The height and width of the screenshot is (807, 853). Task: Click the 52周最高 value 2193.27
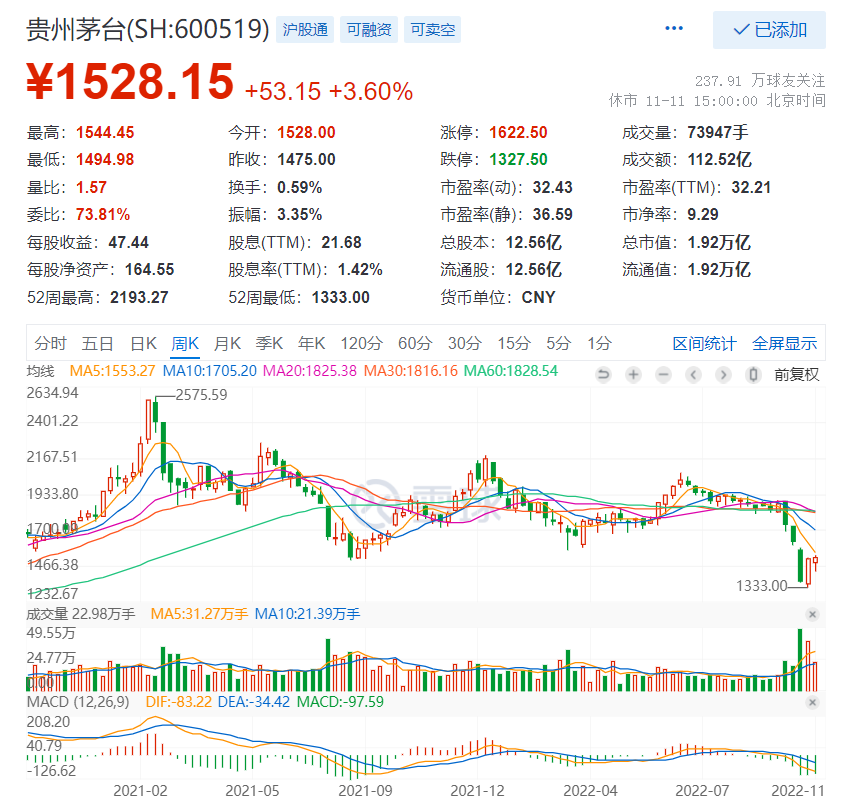tap(139, 298)
